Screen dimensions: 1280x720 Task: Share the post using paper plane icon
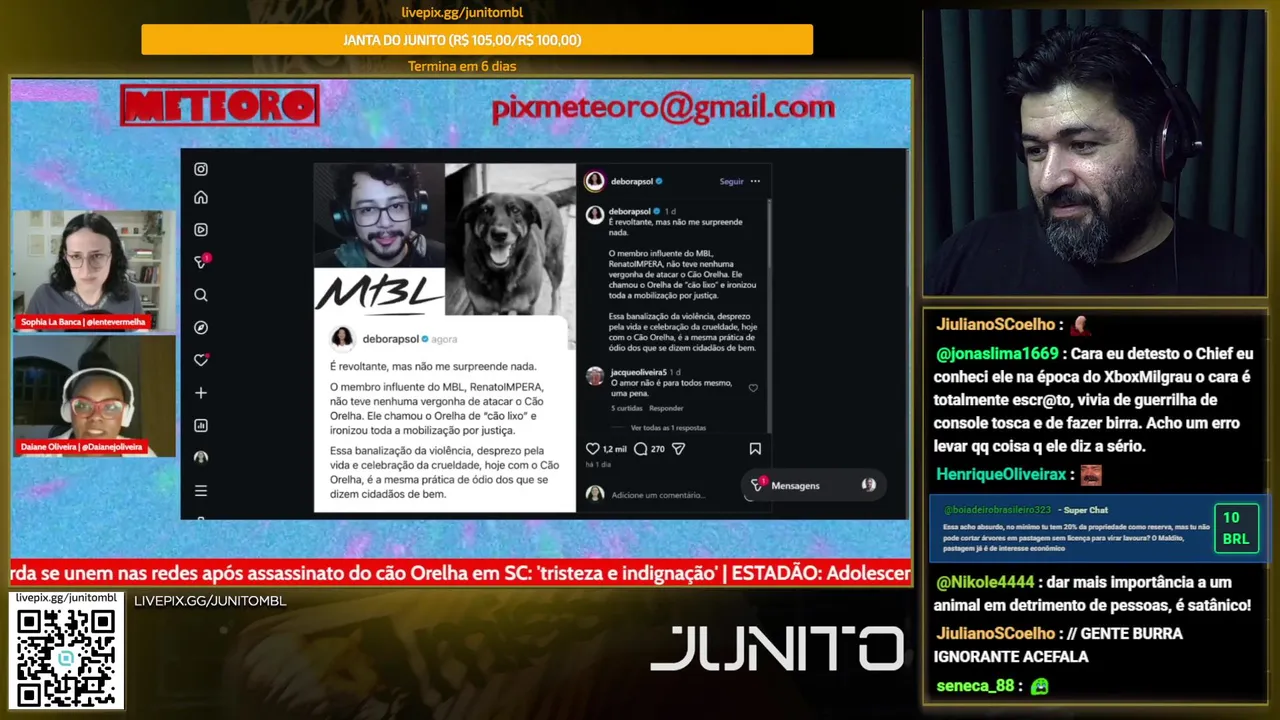click(678, 449)
